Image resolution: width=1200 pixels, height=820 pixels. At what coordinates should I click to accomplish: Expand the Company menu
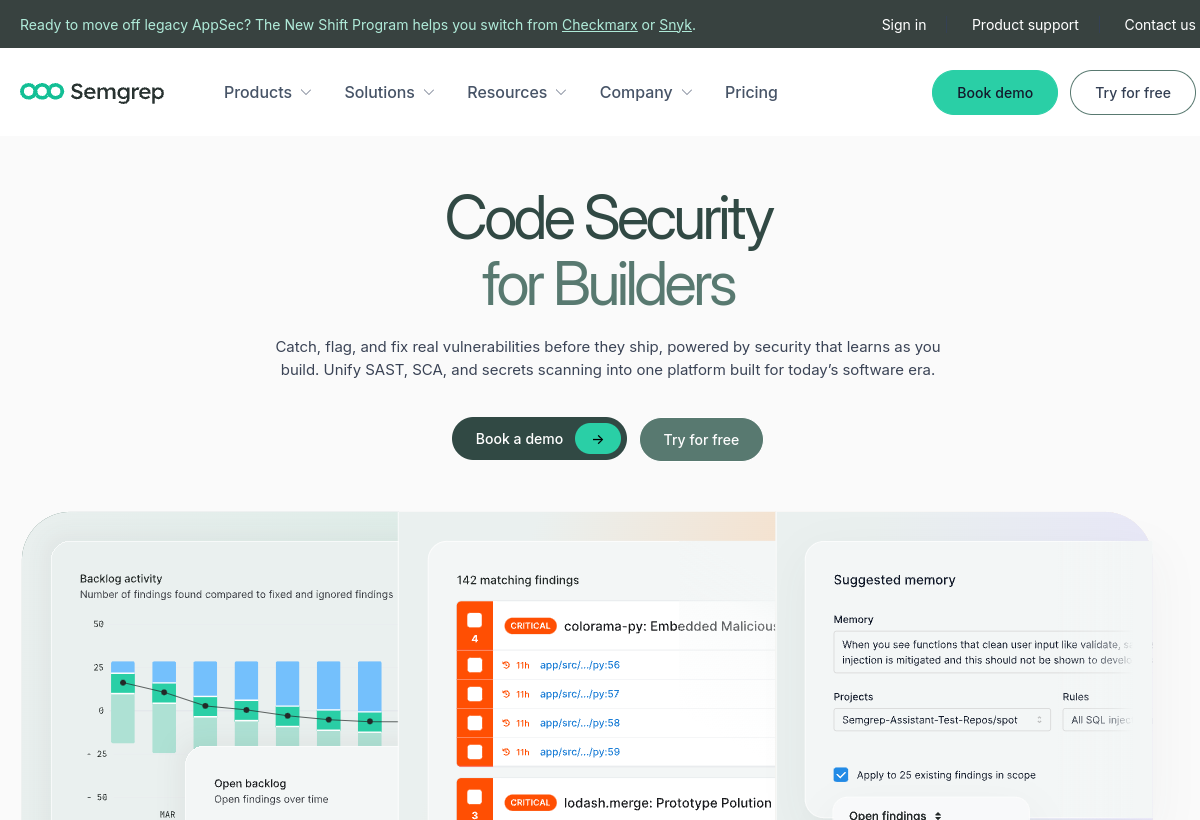pyautogui.click(x=646, y=92)
